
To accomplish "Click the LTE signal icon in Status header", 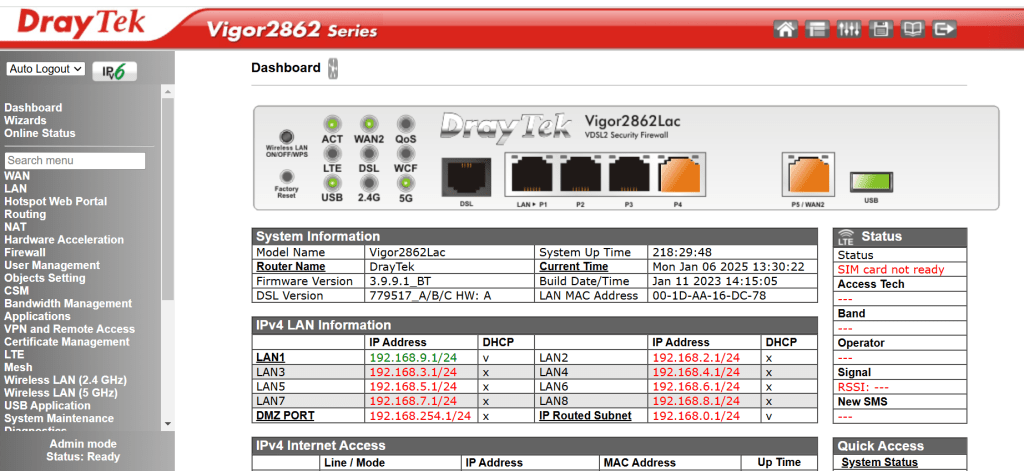I will [x=846, y=236].
